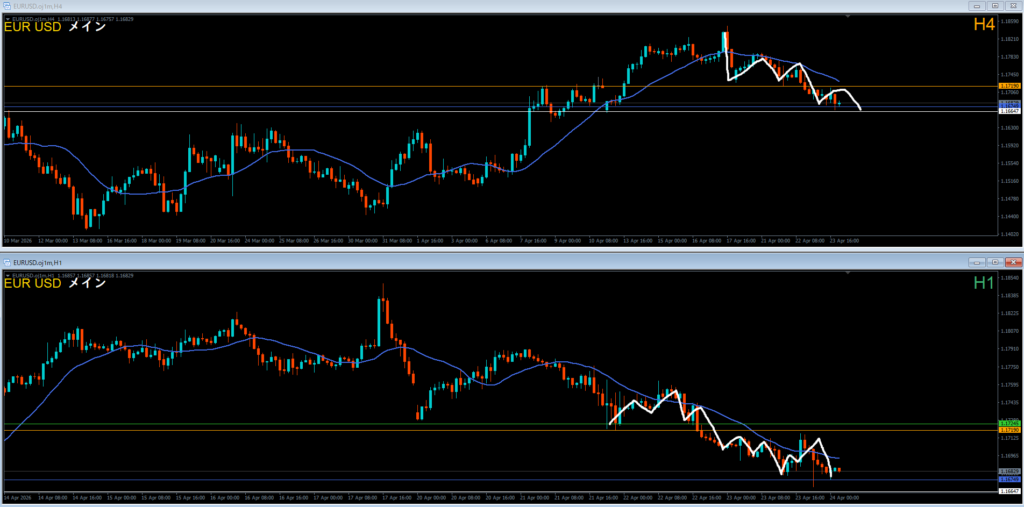Image resolution: width=1024 pixels, height=507 pixels.
Task: Click the green H1 timeframe label
Action: pos(983,283)
